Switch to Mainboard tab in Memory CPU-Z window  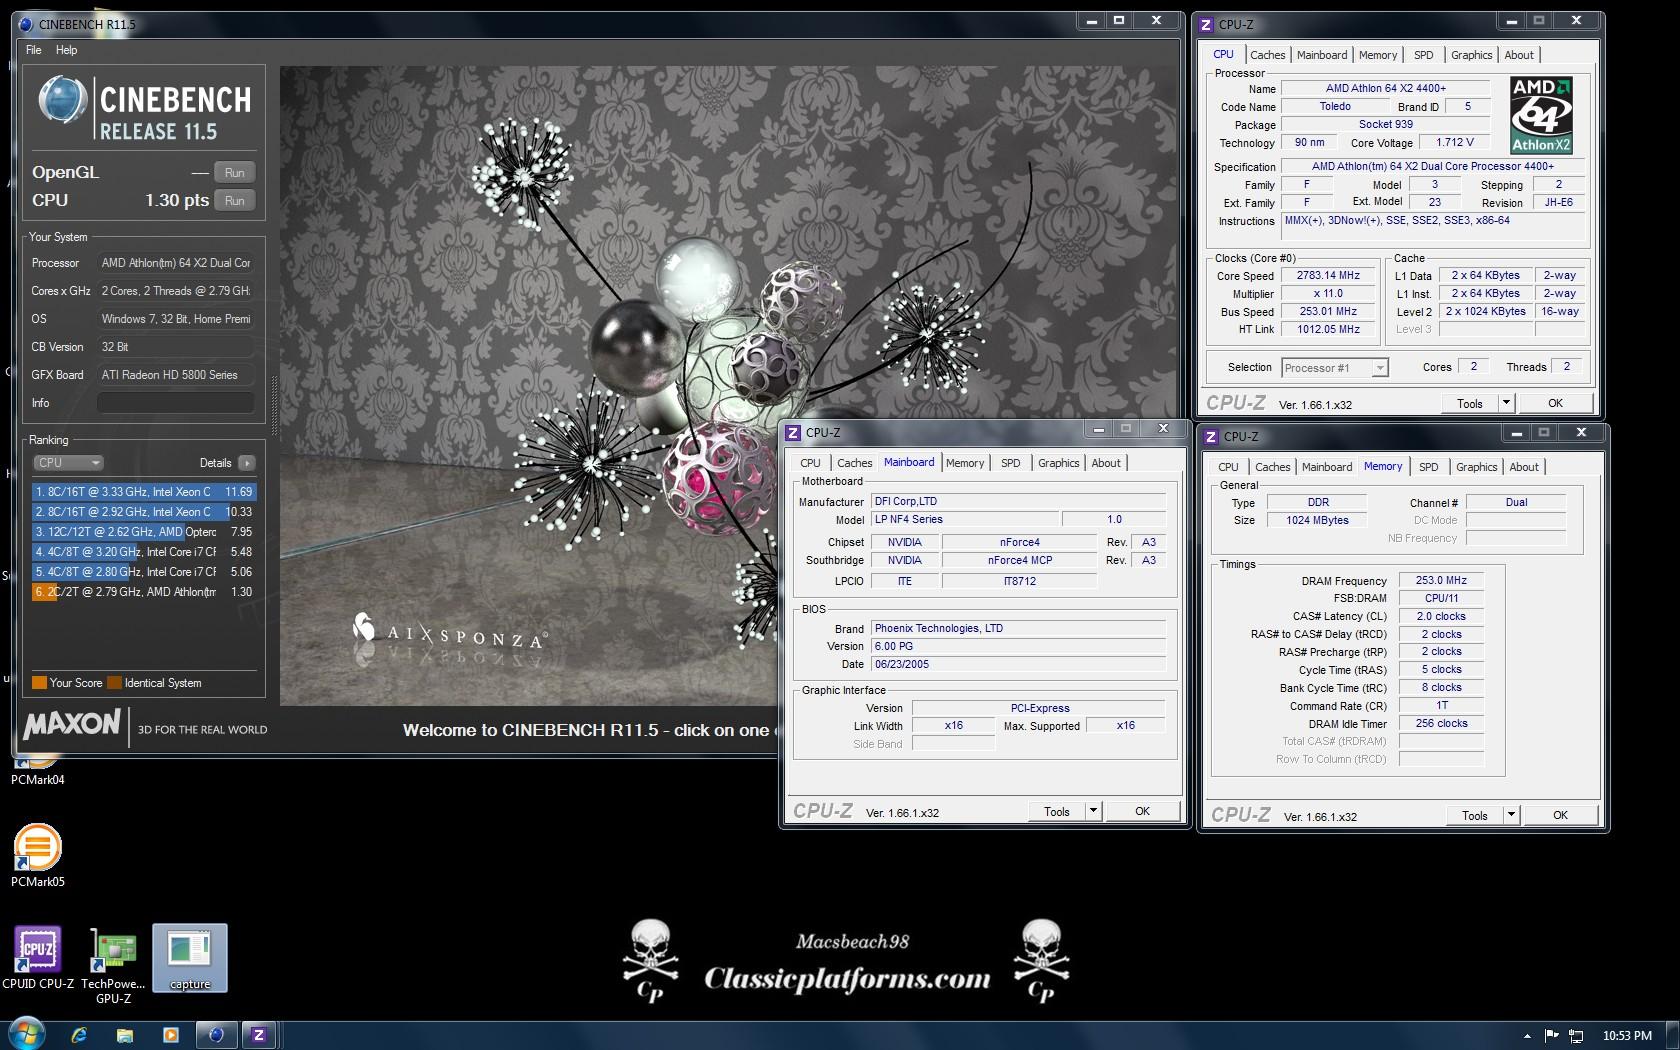[x=1327, y=467]
